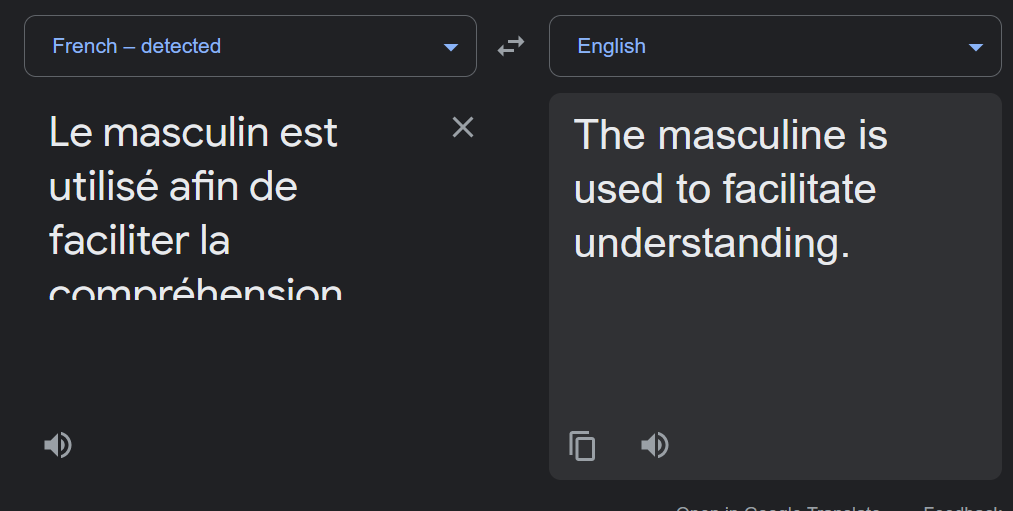
Task: Place cursor on the word "masculin"
Action: pos(185,132)
